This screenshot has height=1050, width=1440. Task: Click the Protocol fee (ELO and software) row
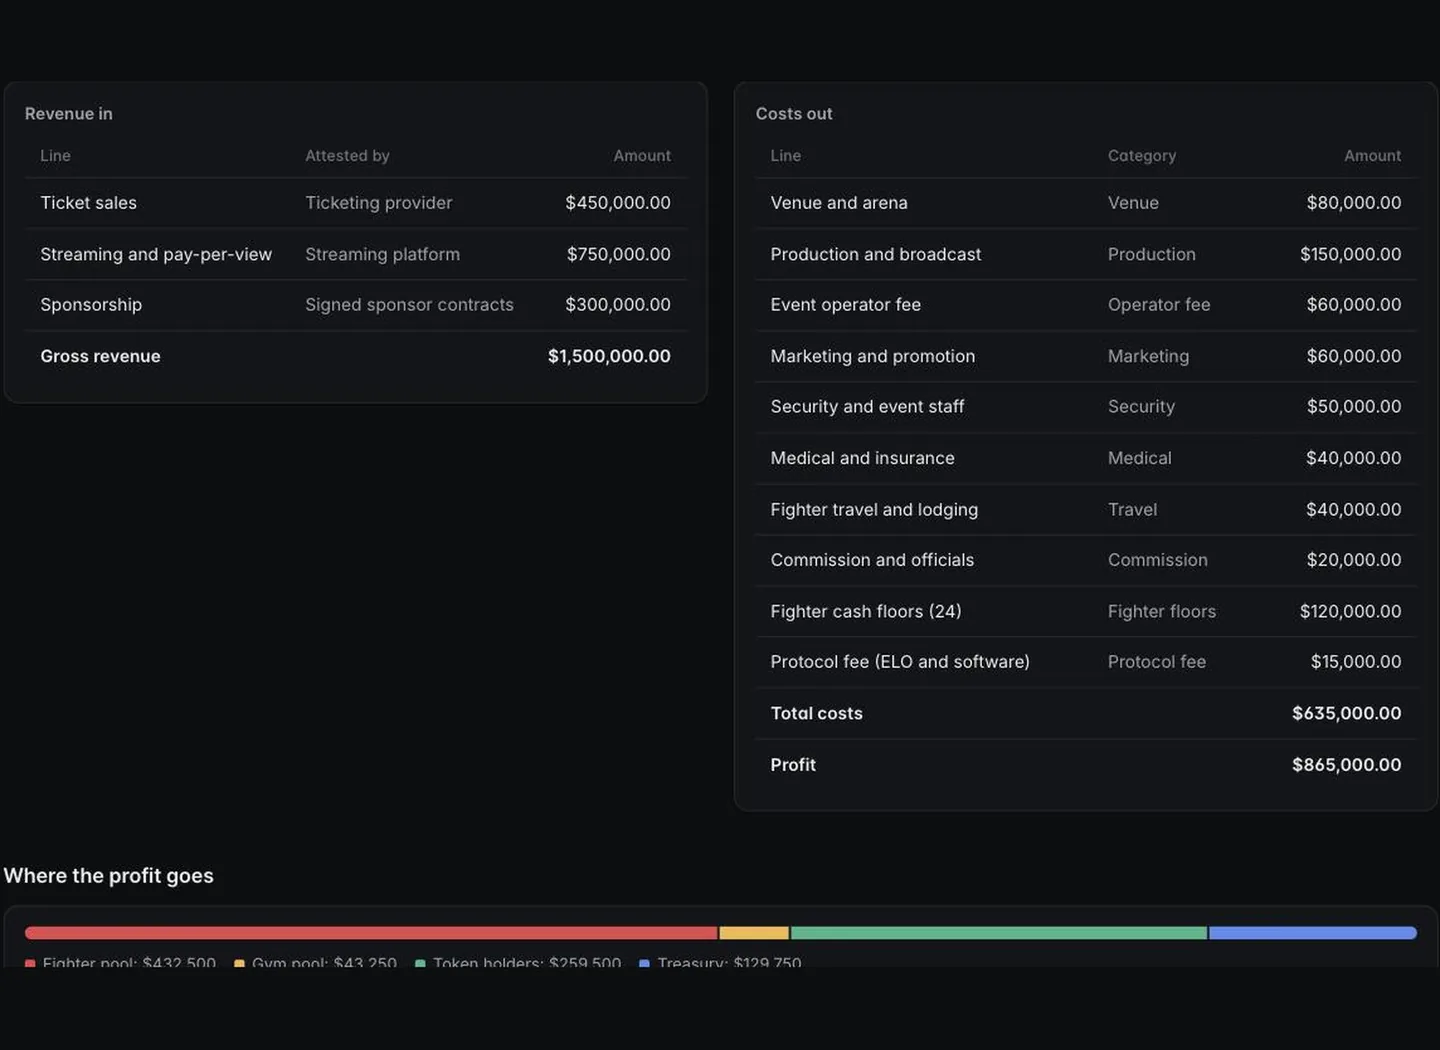point(1086,662)
